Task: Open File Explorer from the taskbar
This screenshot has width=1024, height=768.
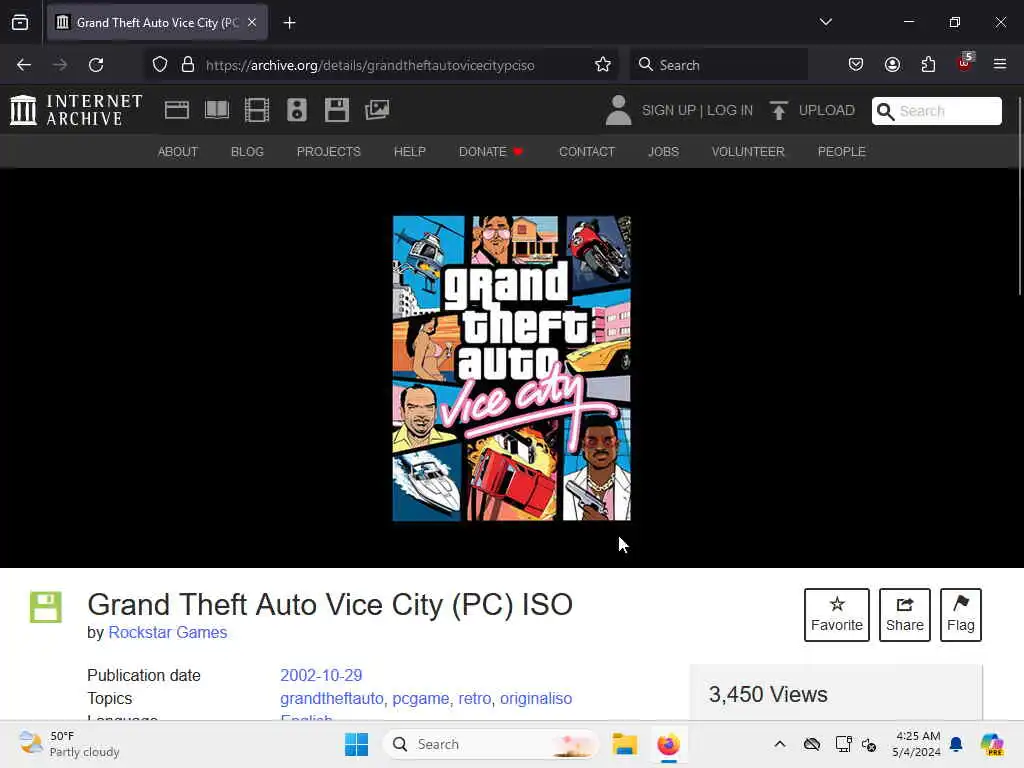Action: pyautogui.click(x=624, y=744)
